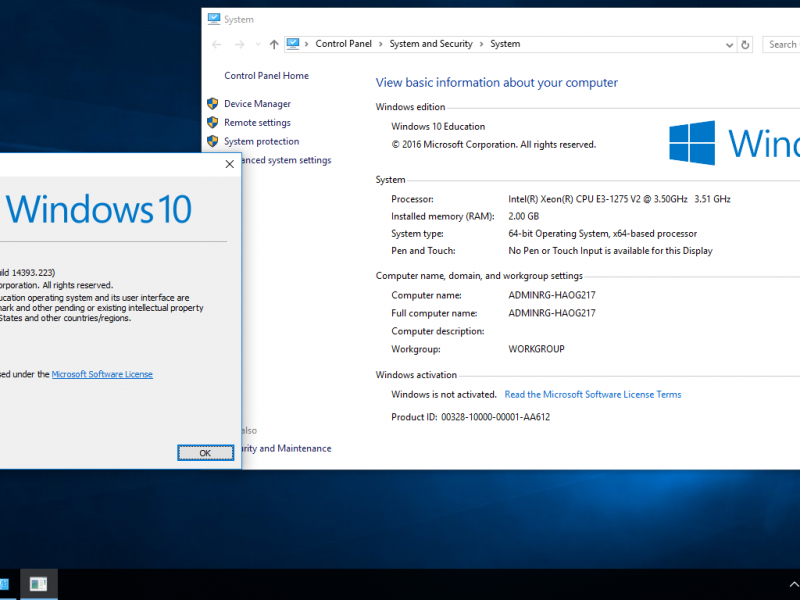Click the WORKGROUP value
800x600 pixels.
point(536,349)
